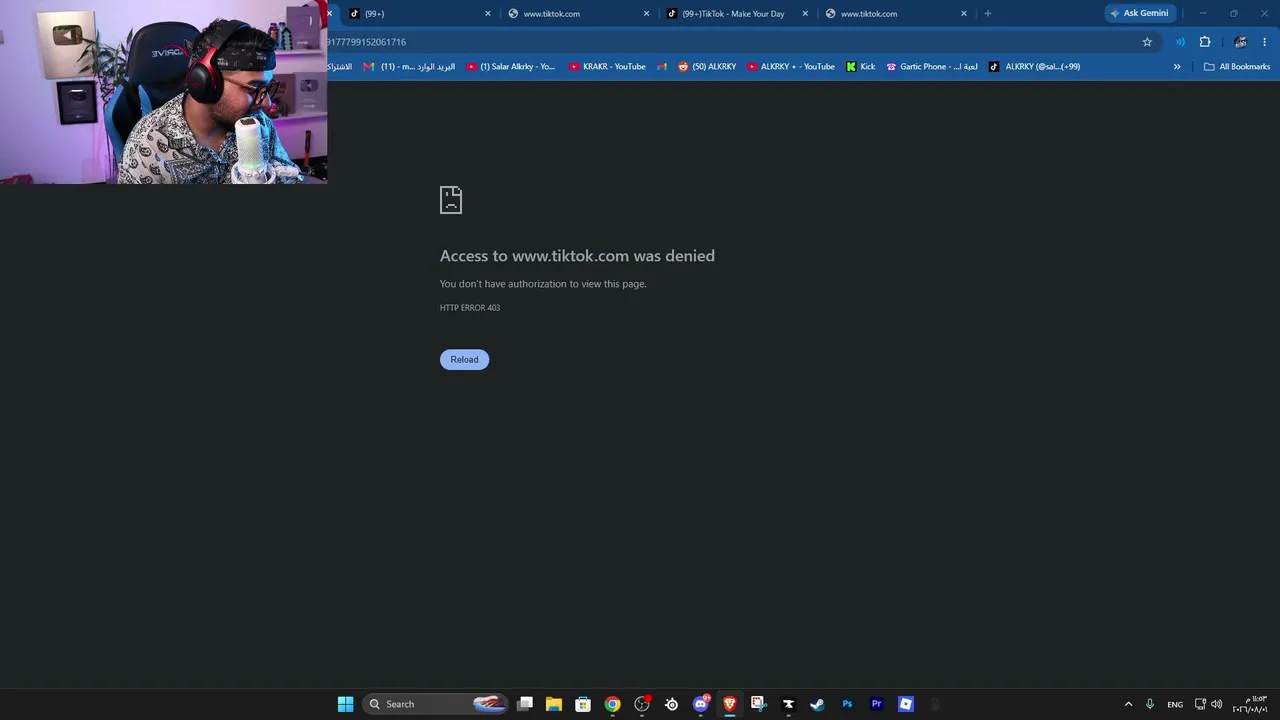Open Premiere Pro from the taskbar
Image resolution: width=1280 pixels, height=720 pixels.
(x=876, y=704)
